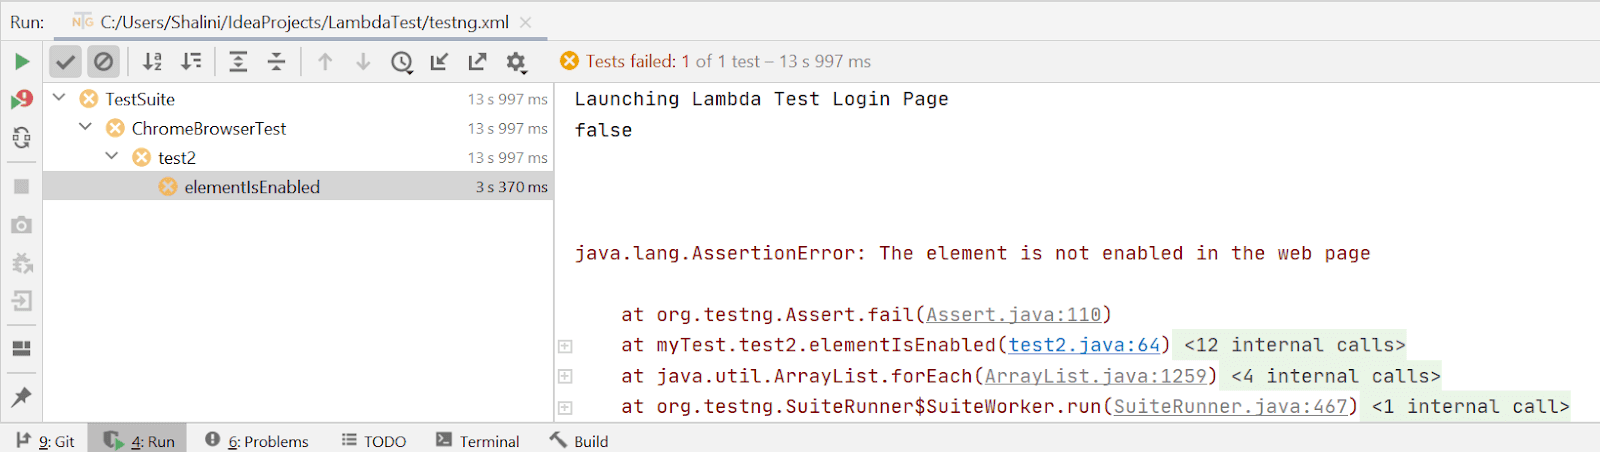
Task: Collapse the TestSuite node
Action: click(x=59, y=98)
